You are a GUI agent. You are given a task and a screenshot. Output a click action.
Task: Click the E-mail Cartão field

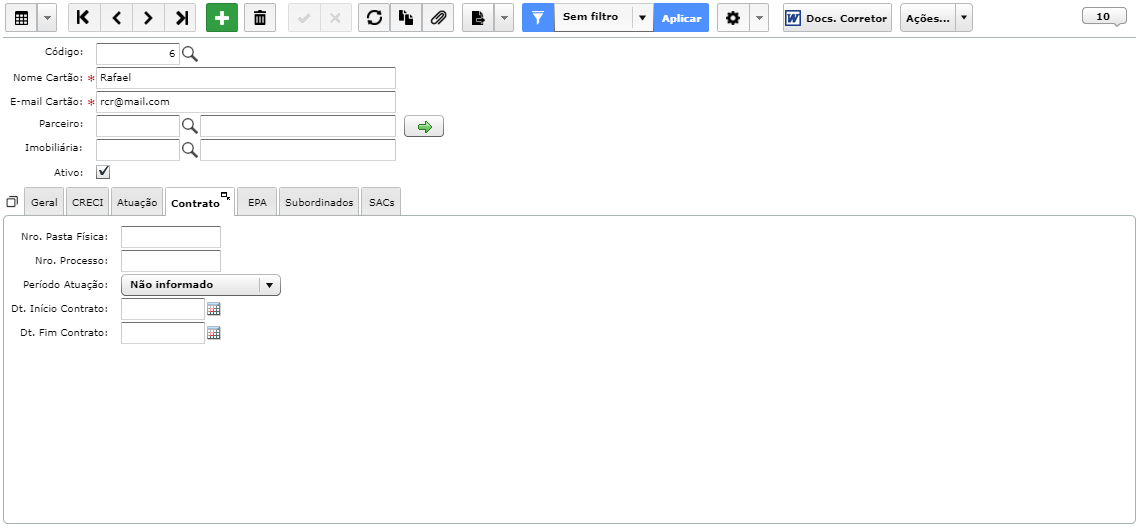coord(246,102)
